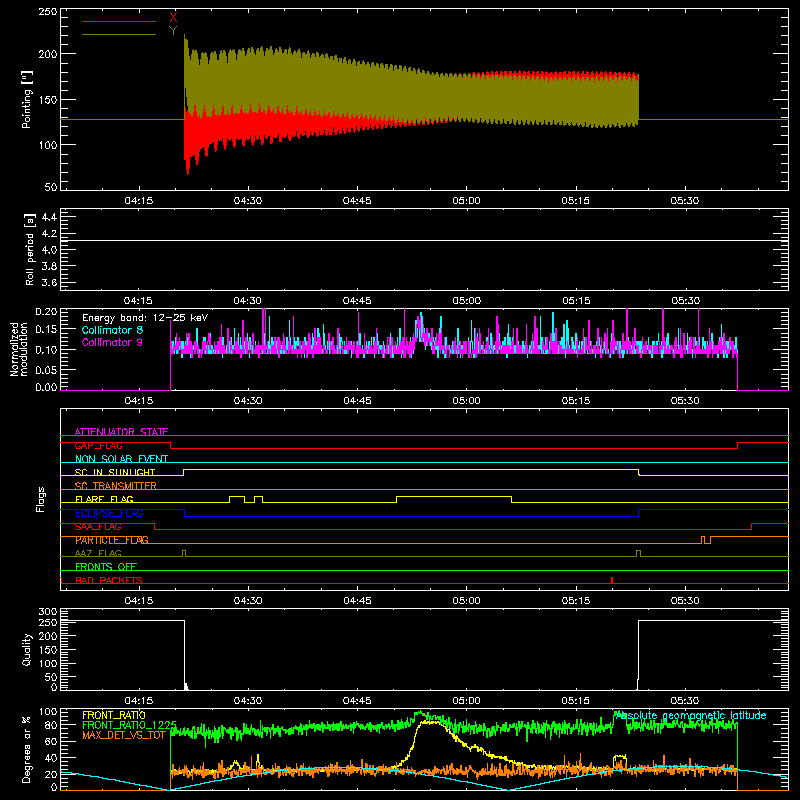Click the Energy band: 12-25 keV text
This screenshot has width=800, height=800.
[145, 318]
